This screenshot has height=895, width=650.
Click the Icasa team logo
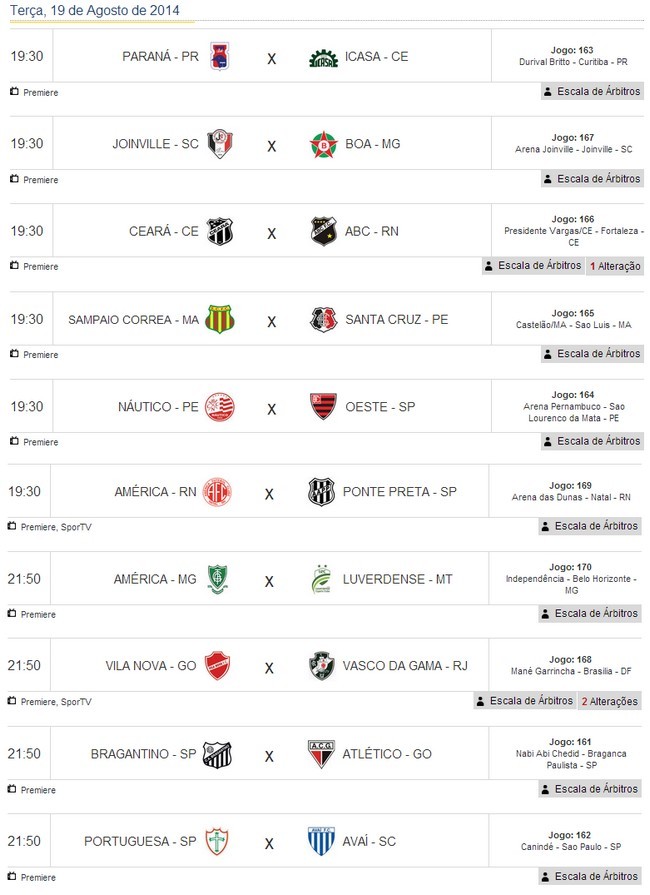pos(323,57)
